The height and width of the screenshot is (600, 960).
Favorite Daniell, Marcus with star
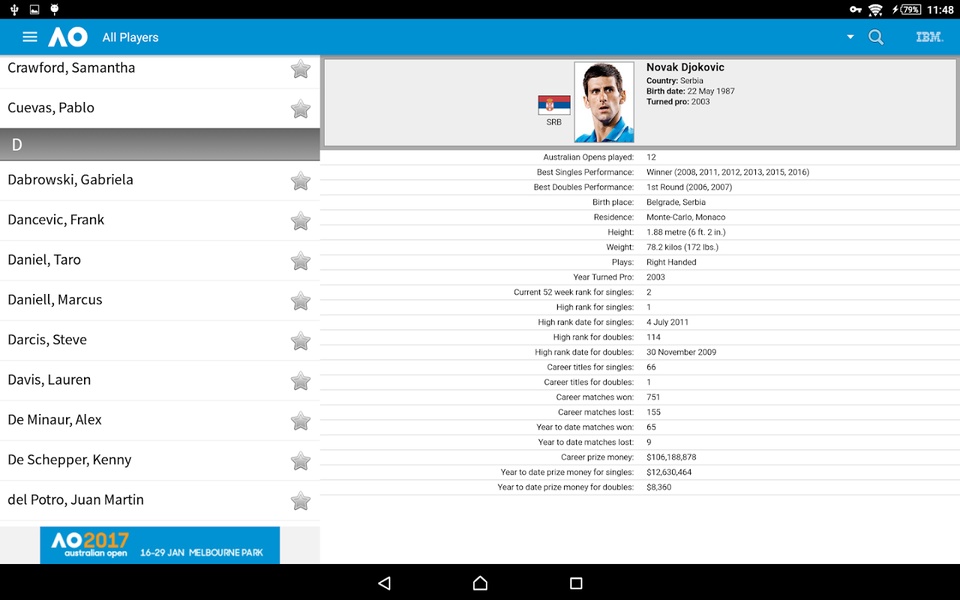click(300, 301)
